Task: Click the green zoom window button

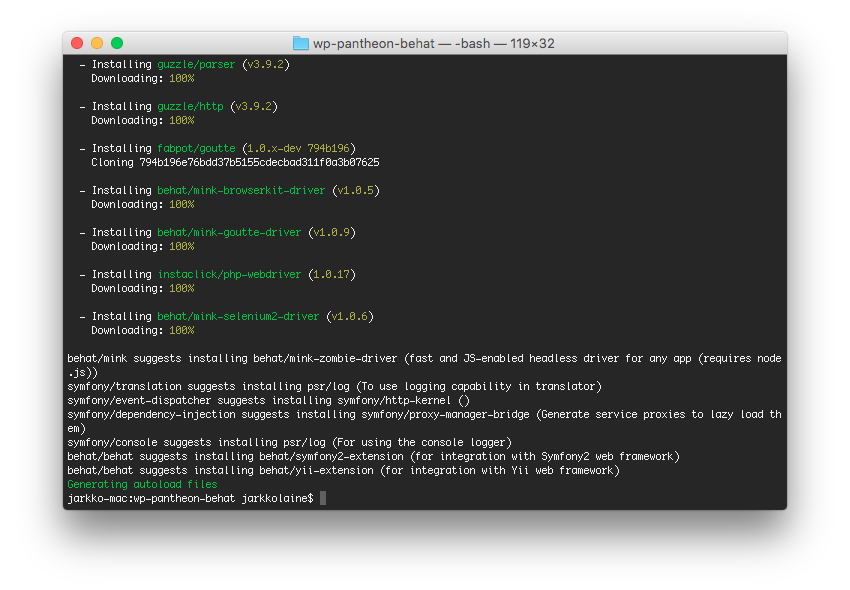Action: pyautogui.click(x=117, y=43)
